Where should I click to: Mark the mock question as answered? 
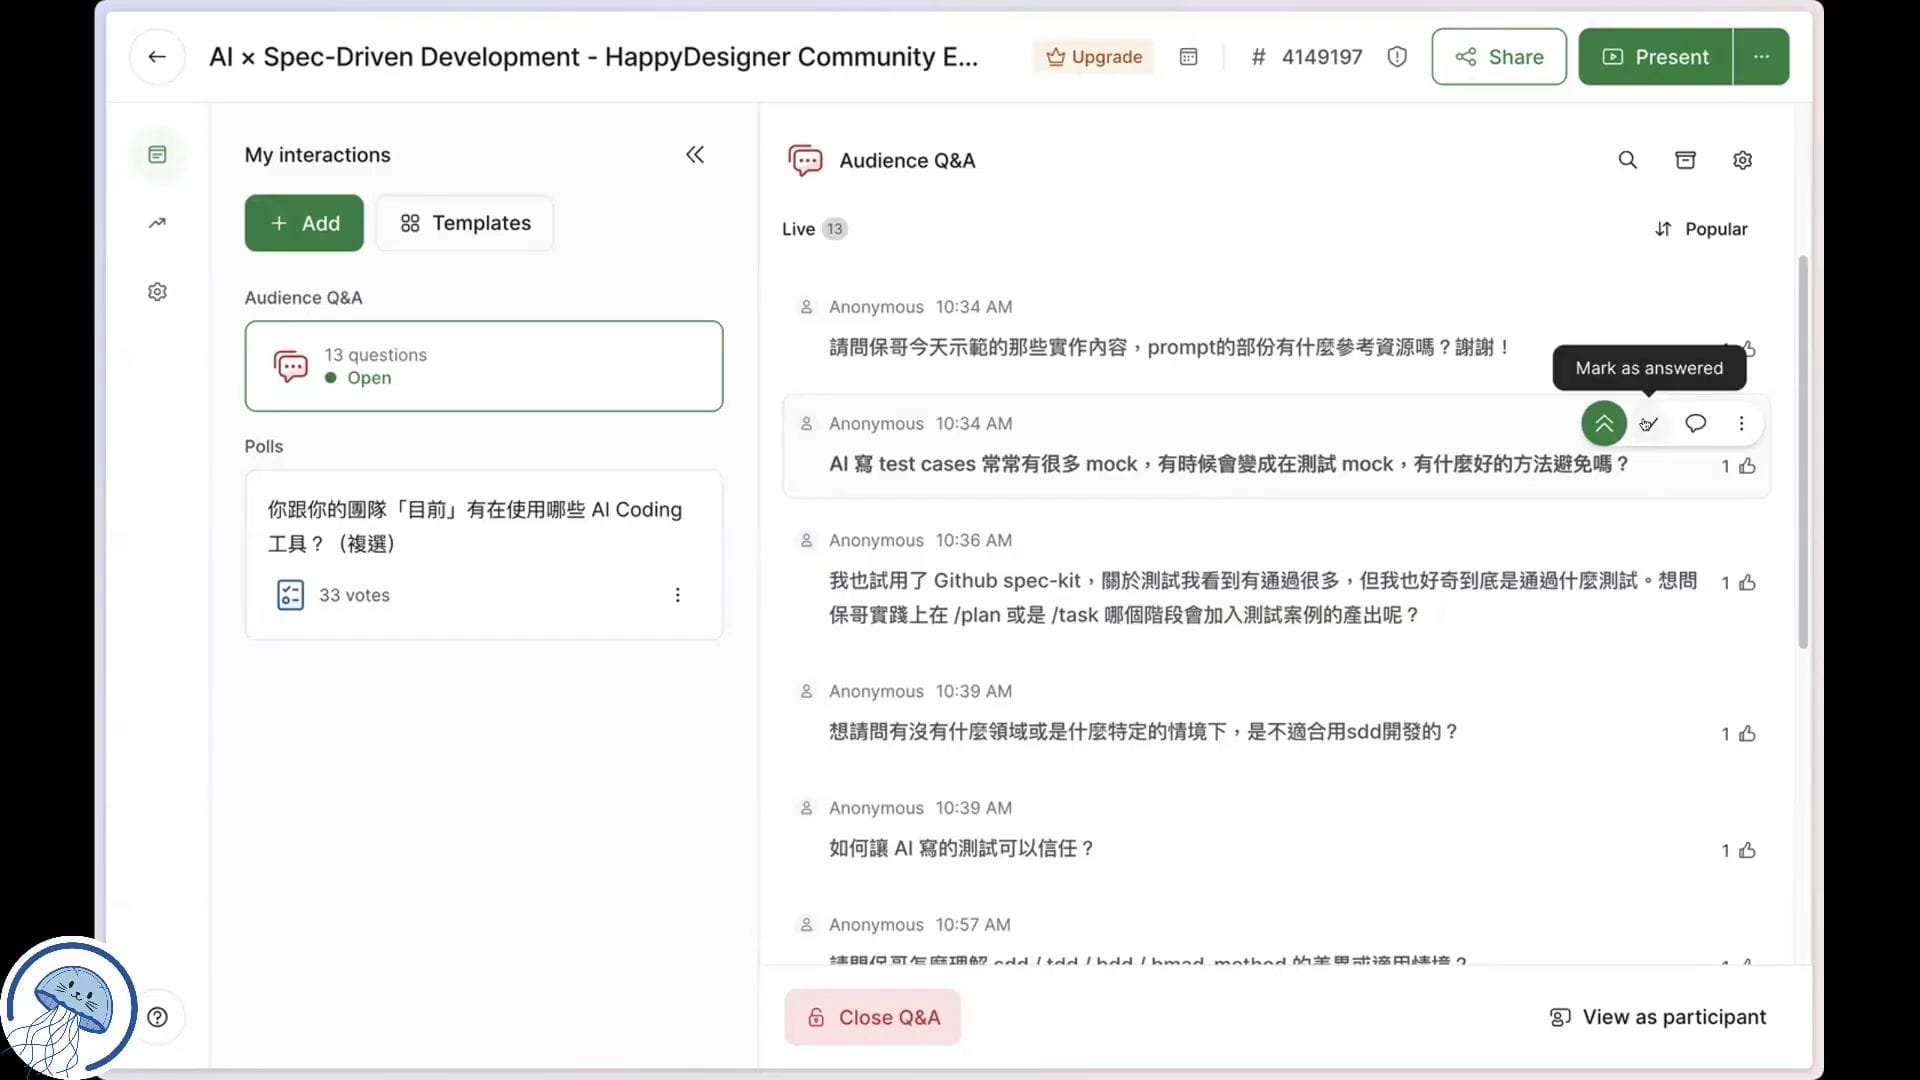coord(1649,424)
